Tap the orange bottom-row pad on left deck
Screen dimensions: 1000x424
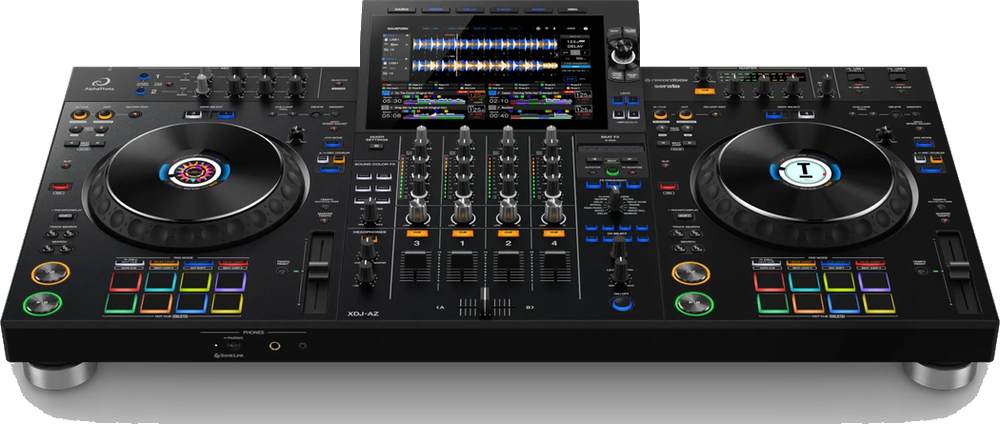(156, 303)
